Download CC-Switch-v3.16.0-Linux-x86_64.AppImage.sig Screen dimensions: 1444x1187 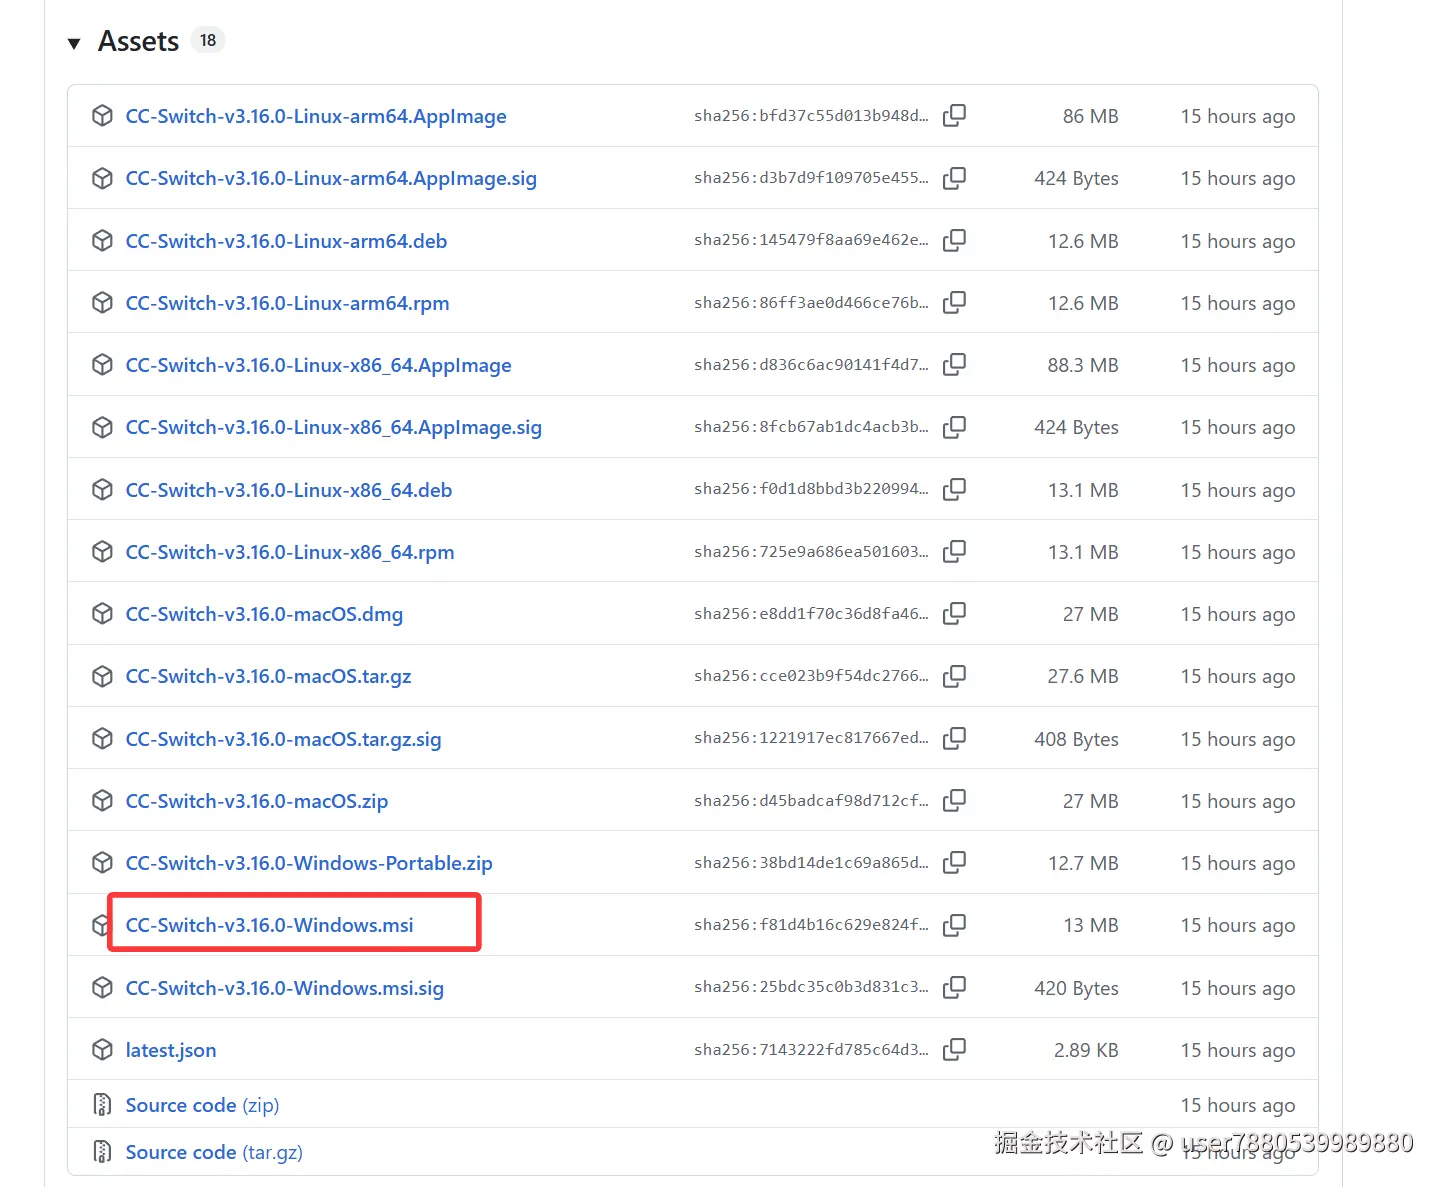tap(333, 427)
